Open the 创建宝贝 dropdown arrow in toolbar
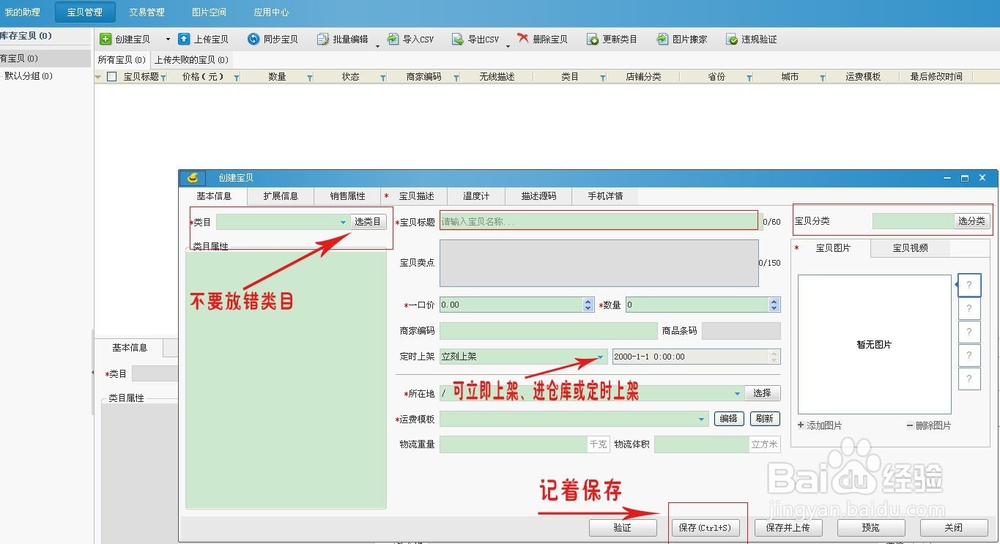This screenshot has height=544, width=1000. click(x=168, y=40)
